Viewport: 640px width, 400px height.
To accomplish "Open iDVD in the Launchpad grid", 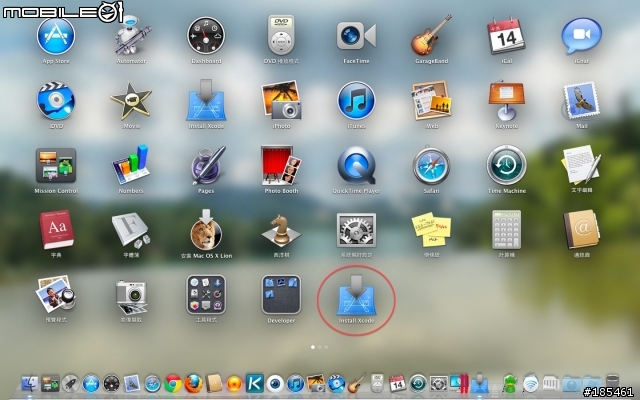I will (x=56, y=101).
